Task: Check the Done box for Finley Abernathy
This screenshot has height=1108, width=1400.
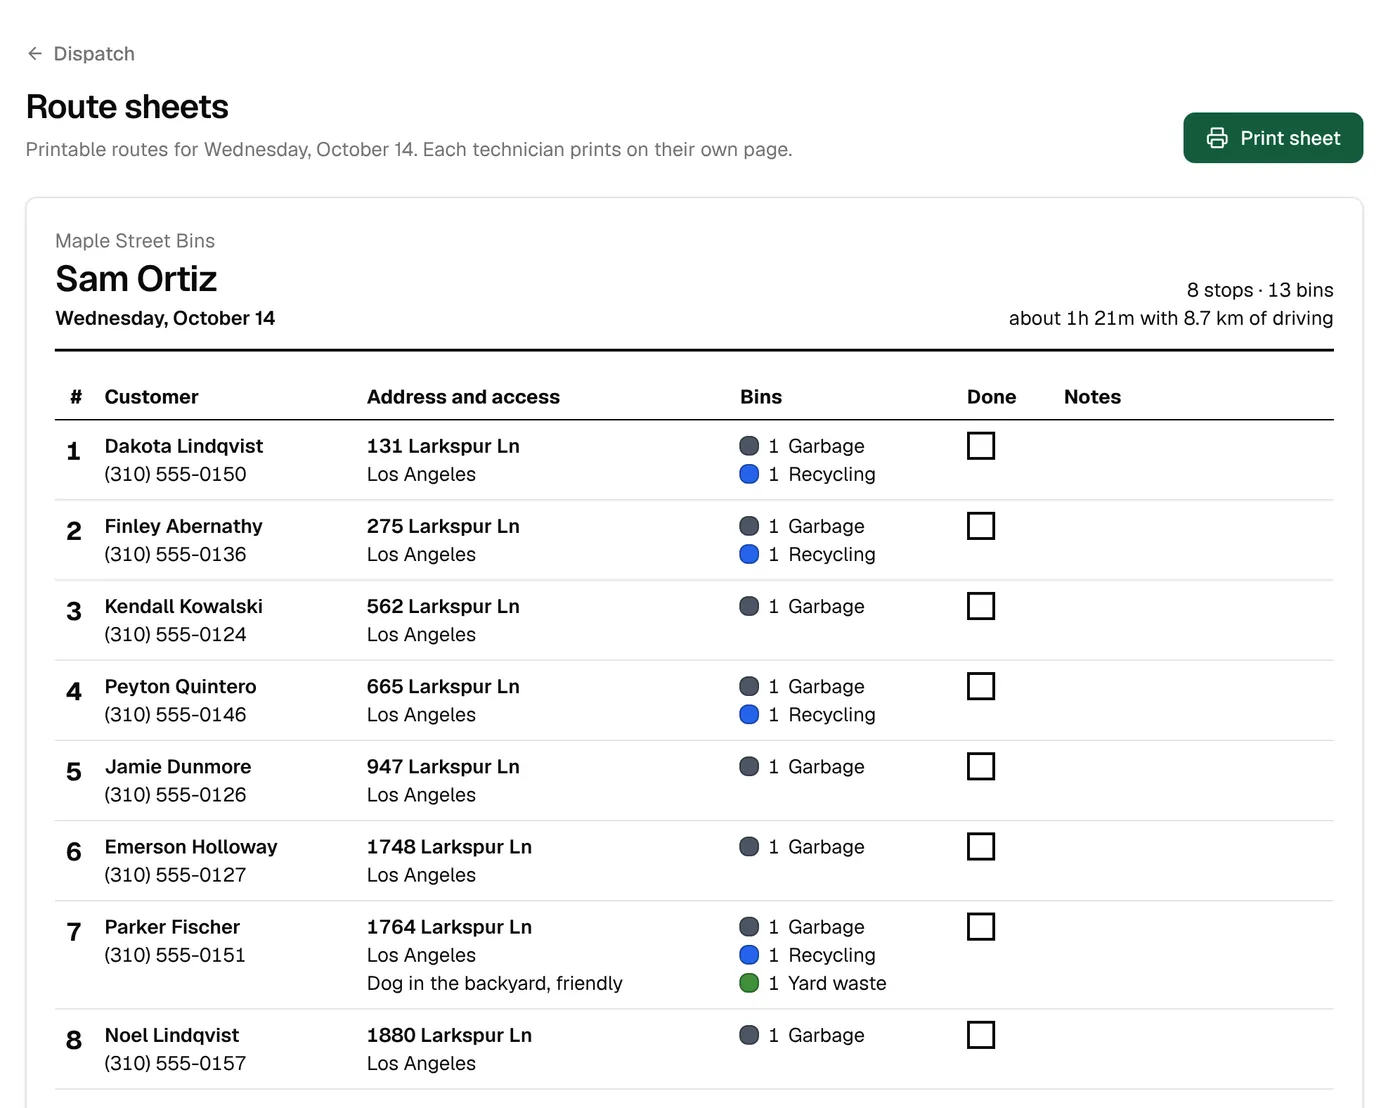Action: (981, 526)
